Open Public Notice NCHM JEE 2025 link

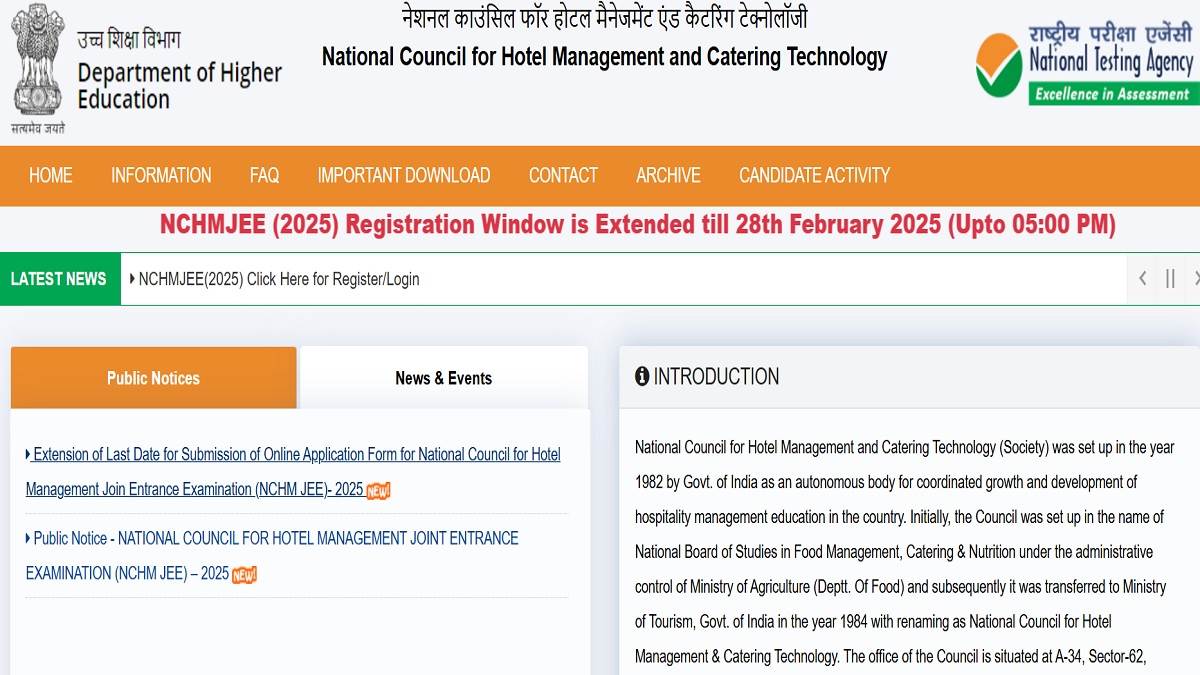272,556
